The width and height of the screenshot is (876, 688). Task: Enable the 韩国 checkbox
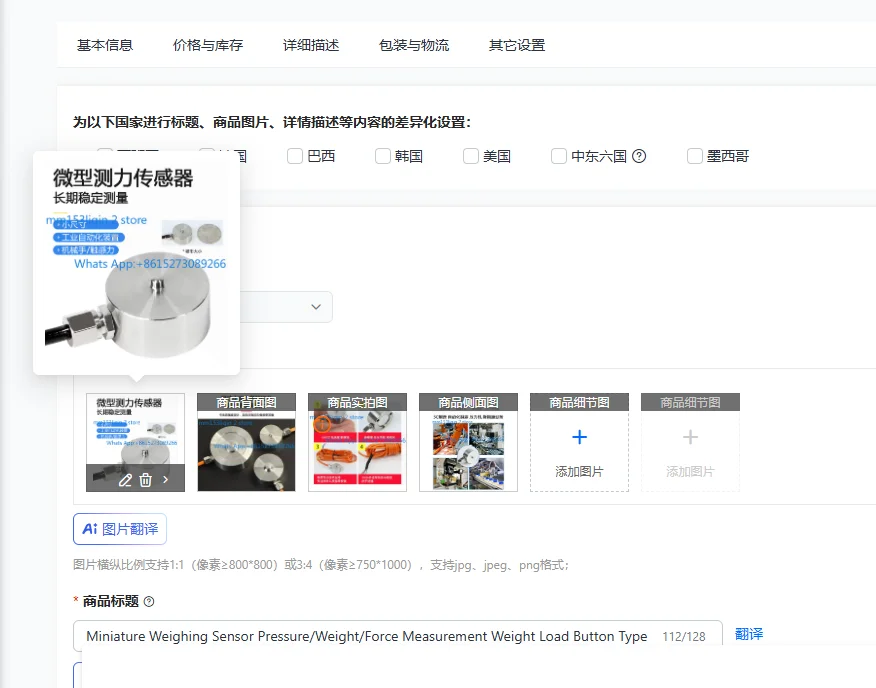383,156
